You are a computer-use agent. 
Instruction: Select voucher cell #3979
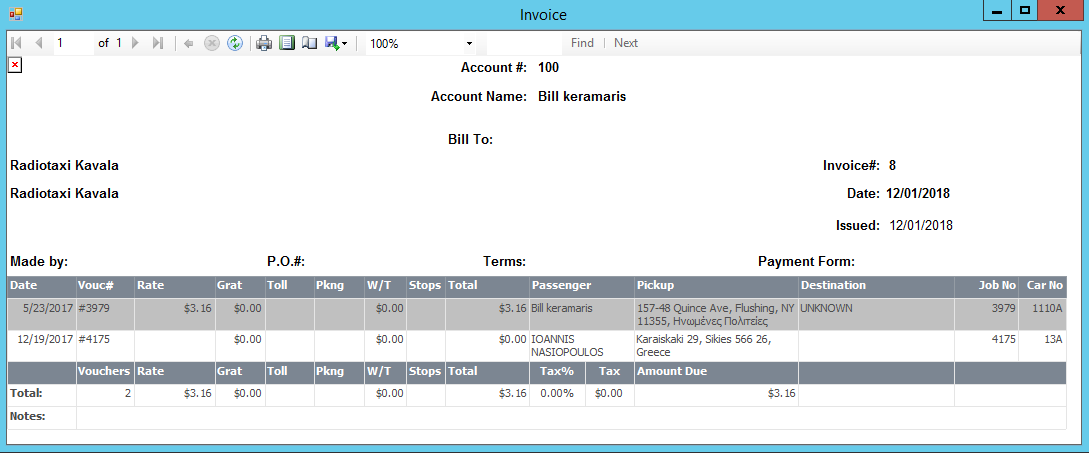105,315
